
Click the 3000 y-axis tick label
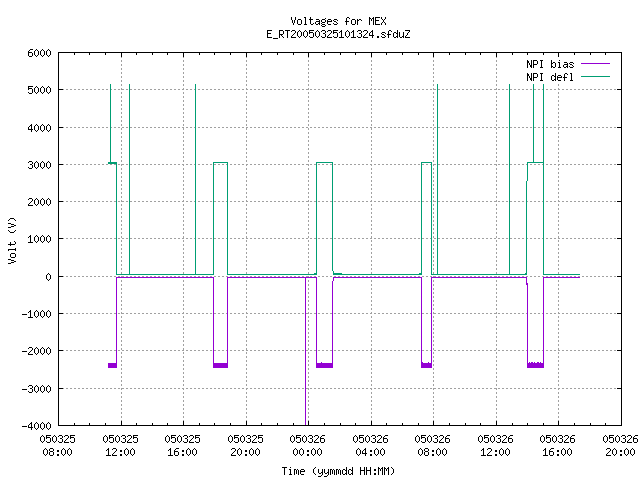39,165
